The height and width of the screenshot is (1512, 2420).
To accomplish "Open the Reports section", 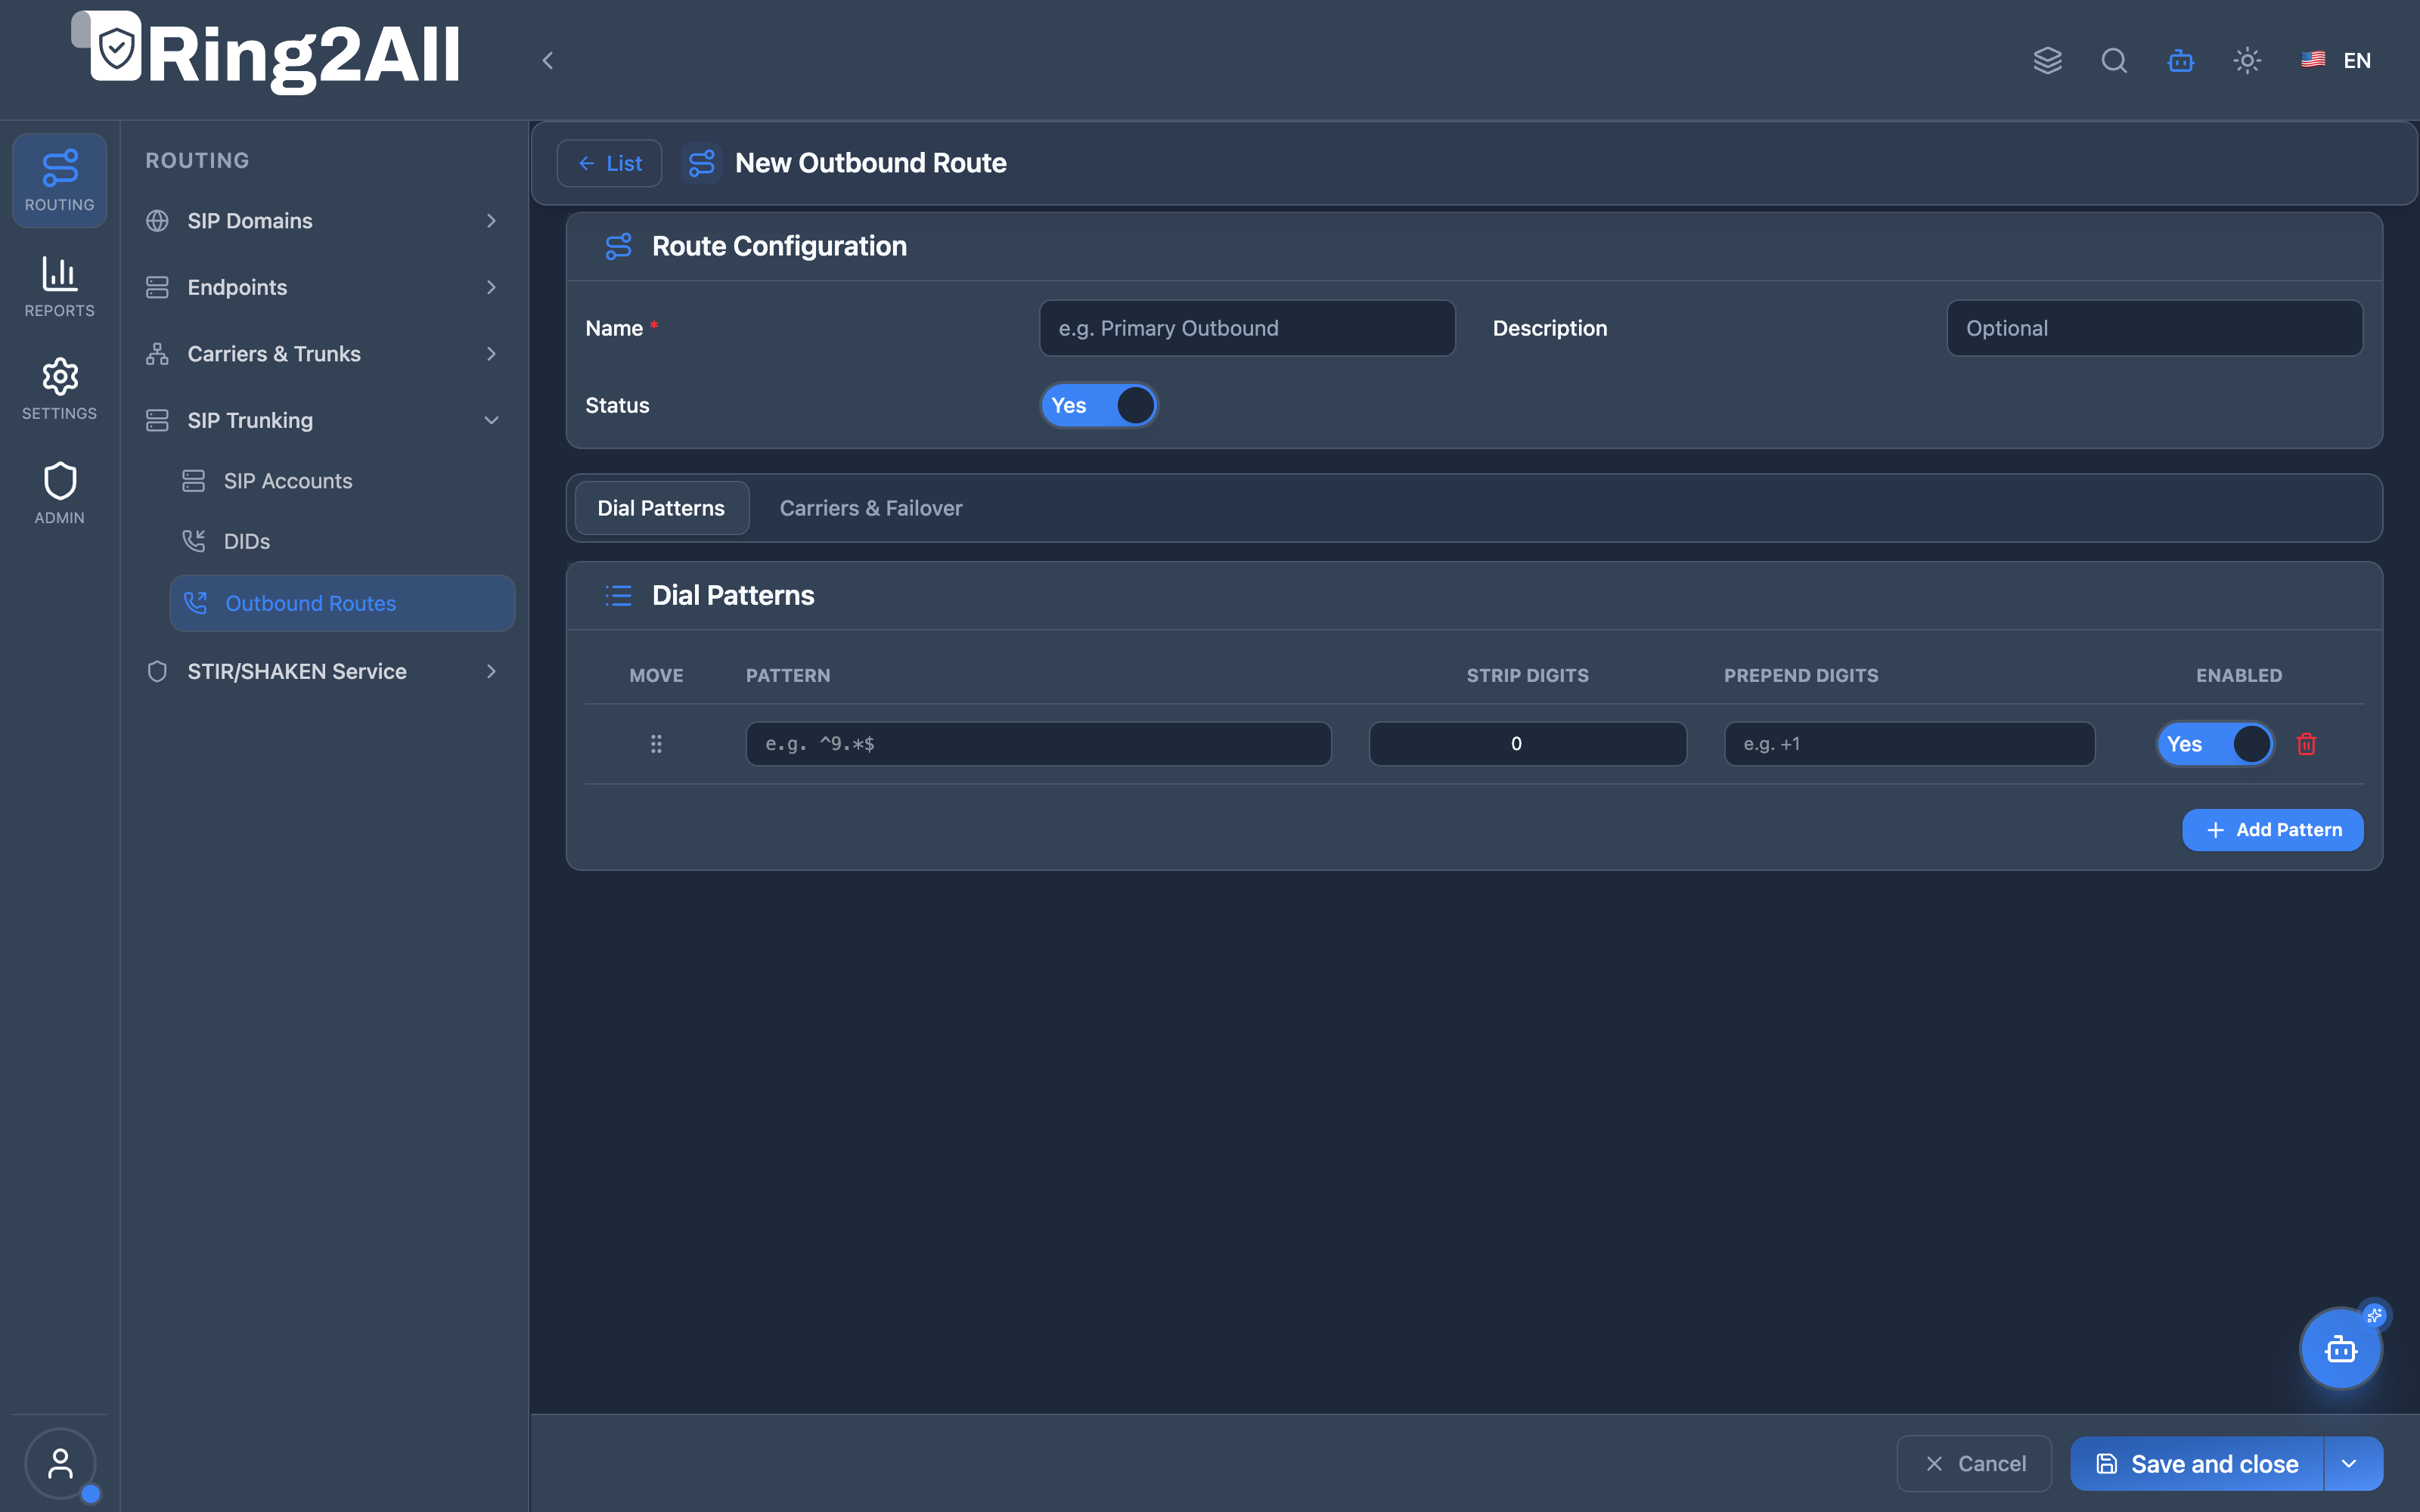I will (x=60, y=287).
